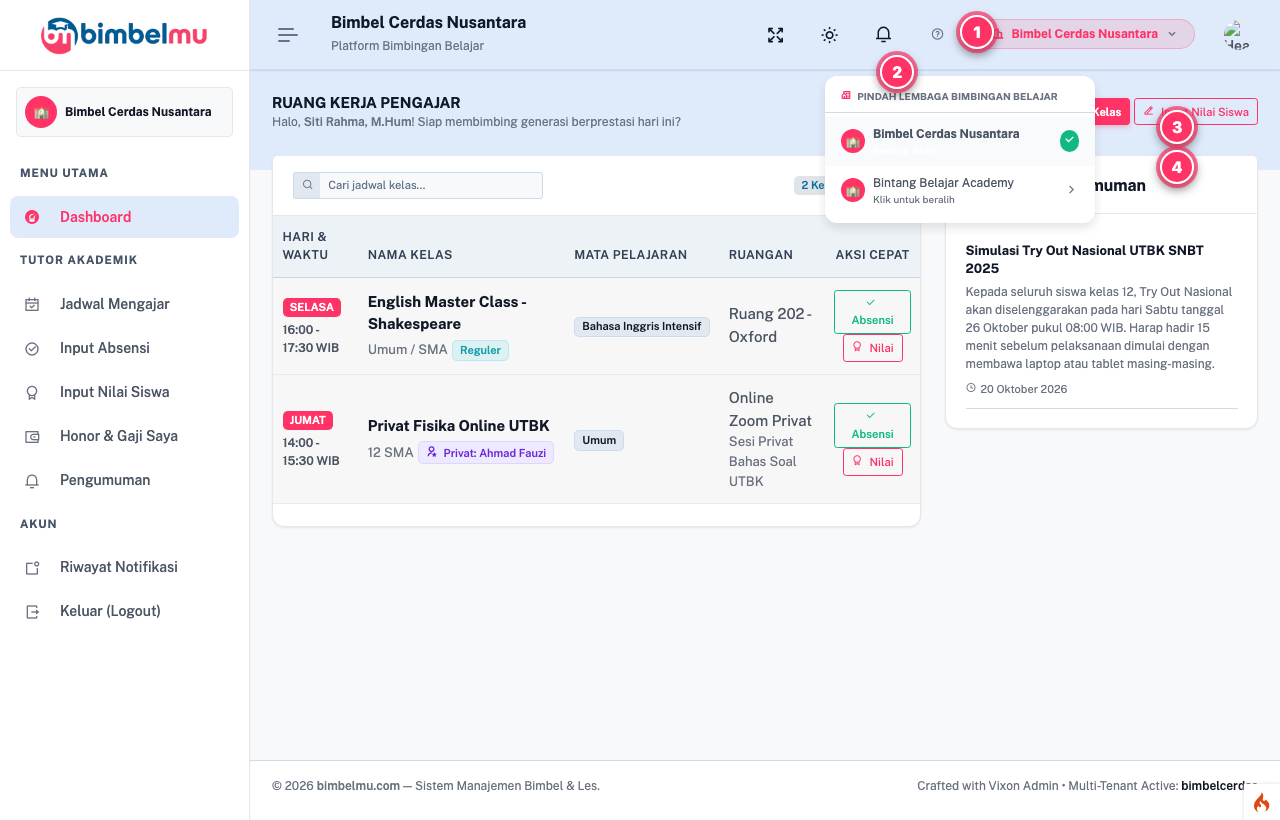Go to Jadwal Mengajar in the sidebar
This screenshot has width=1280, height=820.
point(124,304)
